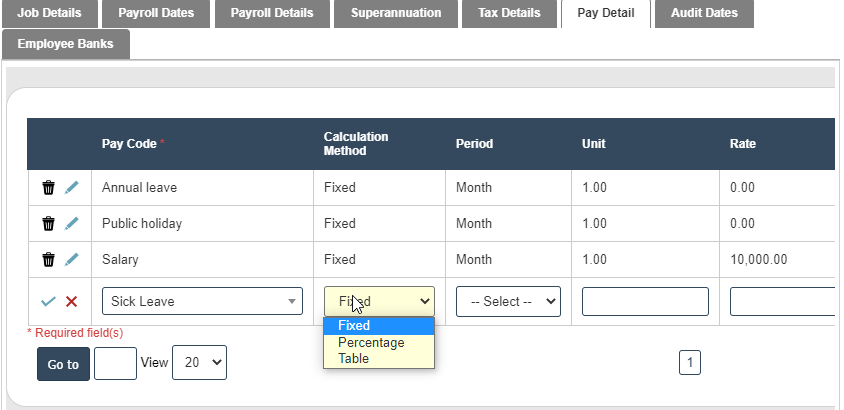Cancel new row with red X

71,301
